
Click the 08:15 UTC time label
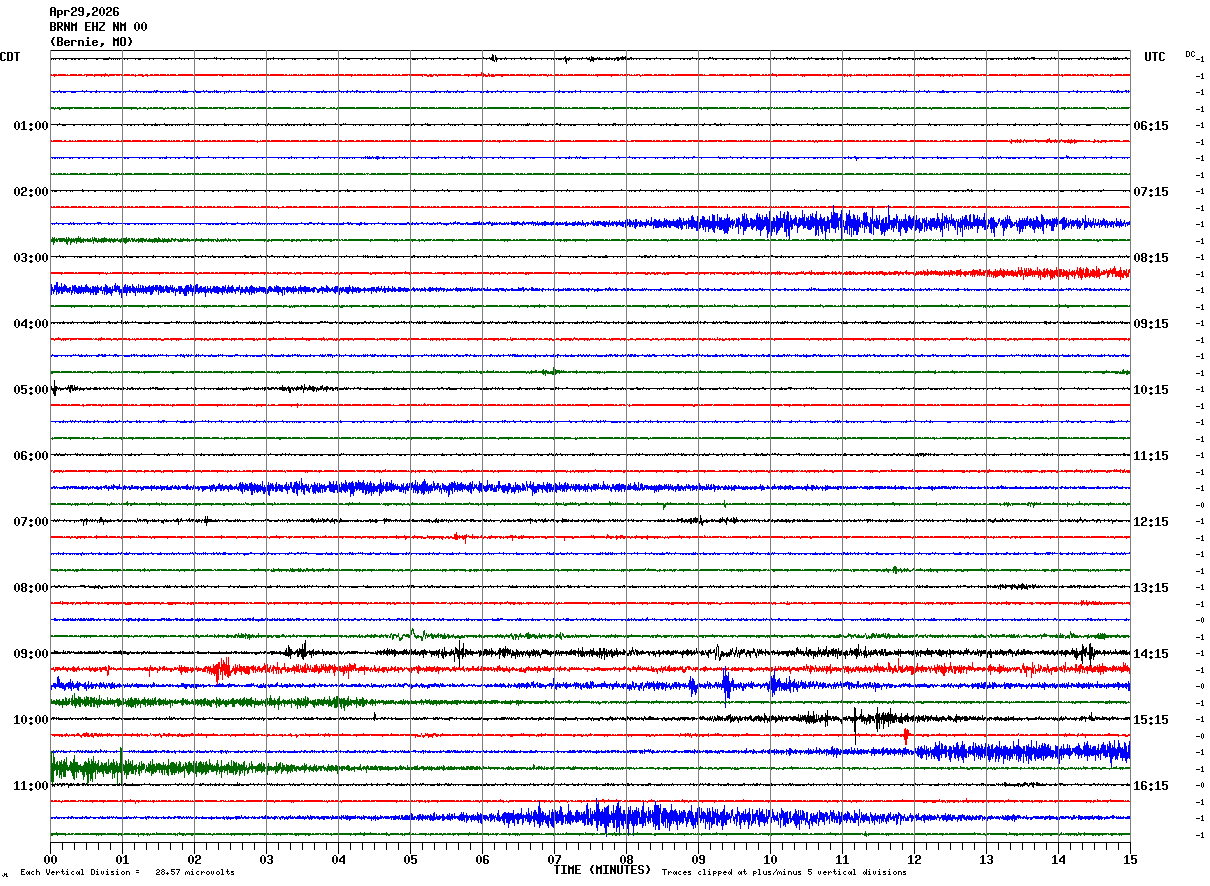(x=1150, y=258)
